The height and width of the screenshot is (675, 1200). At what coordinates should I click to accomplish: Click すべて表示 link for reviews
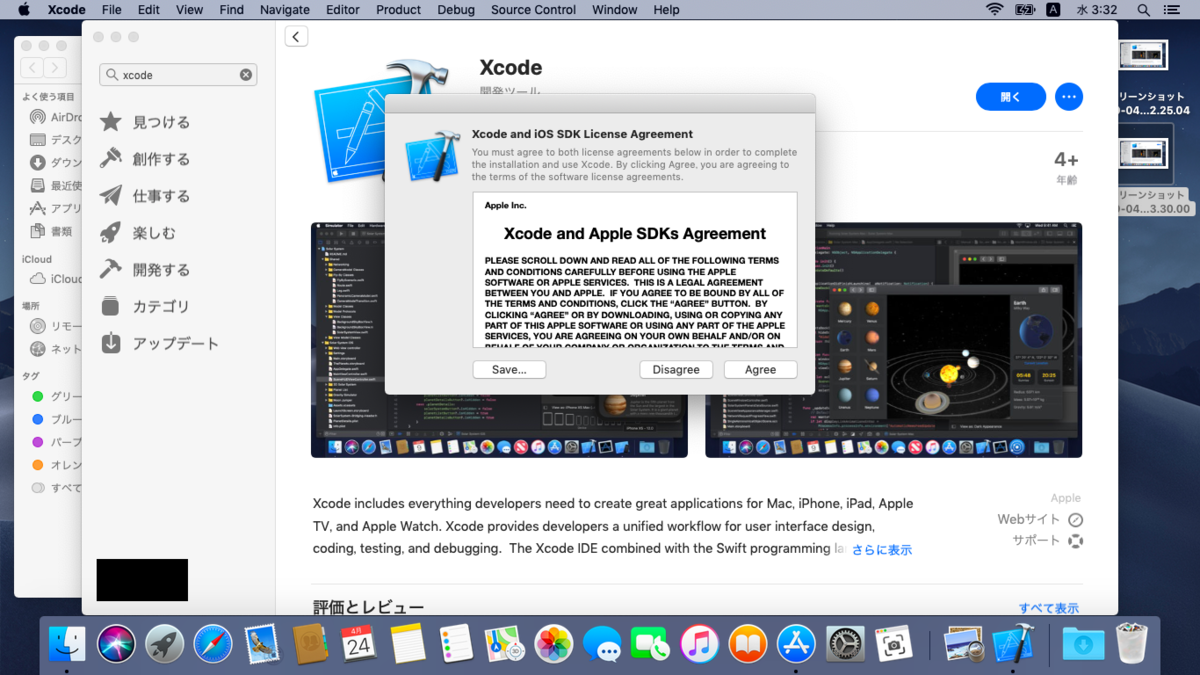pyautogui.click(x=1049, y=608)
